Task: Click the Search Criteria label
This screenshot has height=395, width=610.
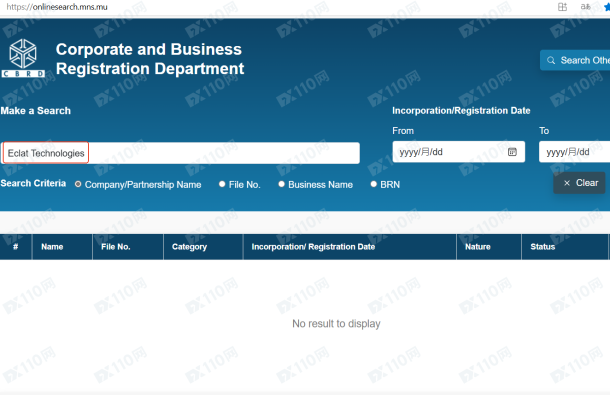Action: [33, 183]
